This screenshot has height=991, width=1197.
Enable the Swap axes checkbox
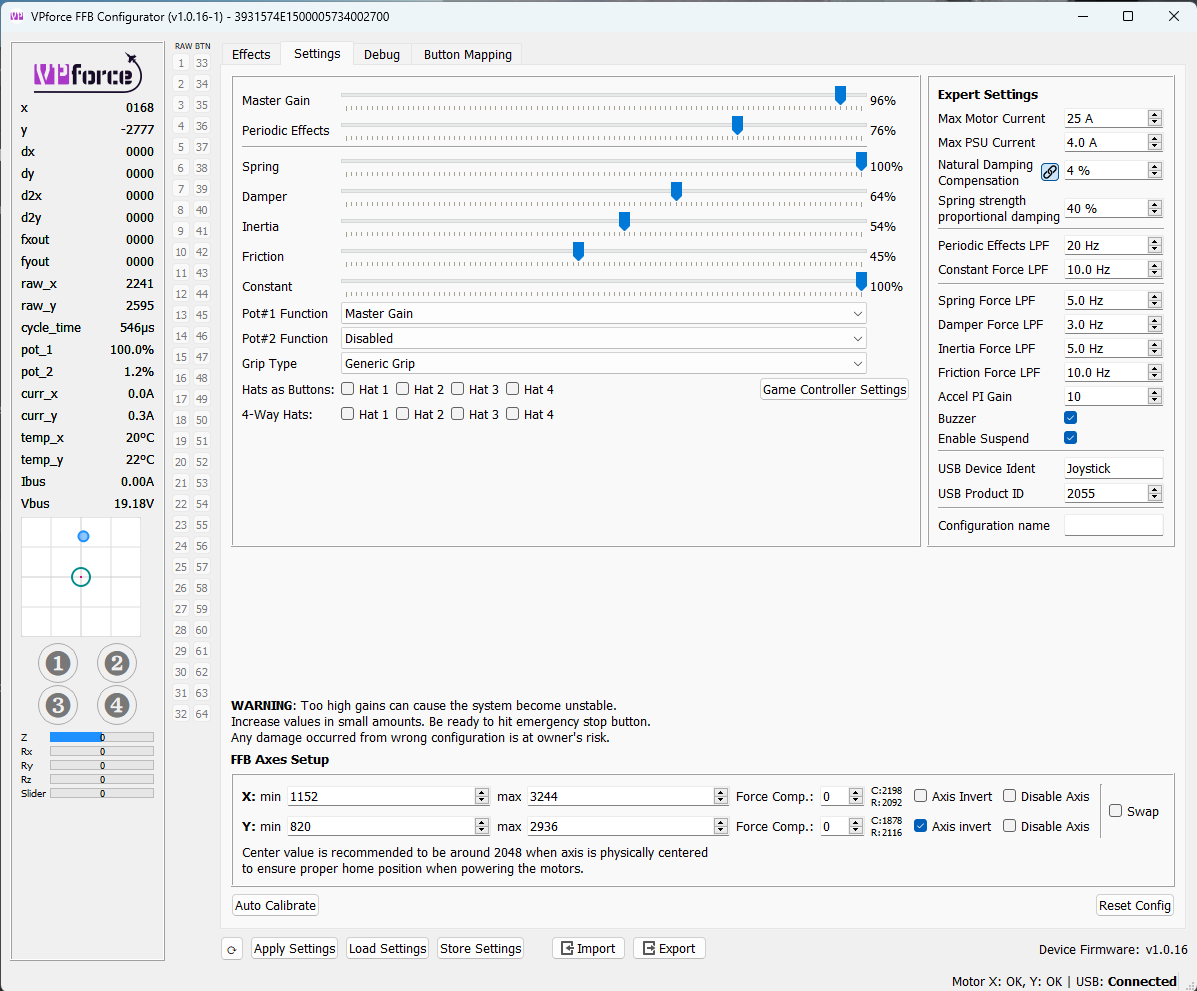[x=1115, y=811]
